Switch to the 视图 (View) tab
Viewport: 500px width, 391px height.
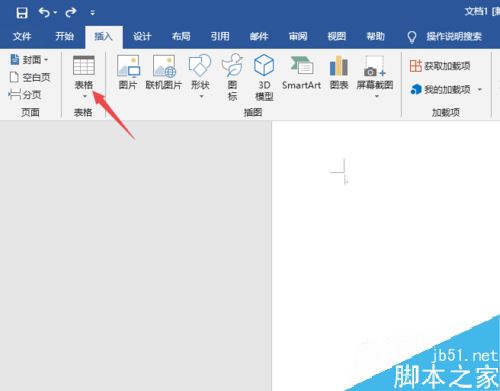[337, 36]
